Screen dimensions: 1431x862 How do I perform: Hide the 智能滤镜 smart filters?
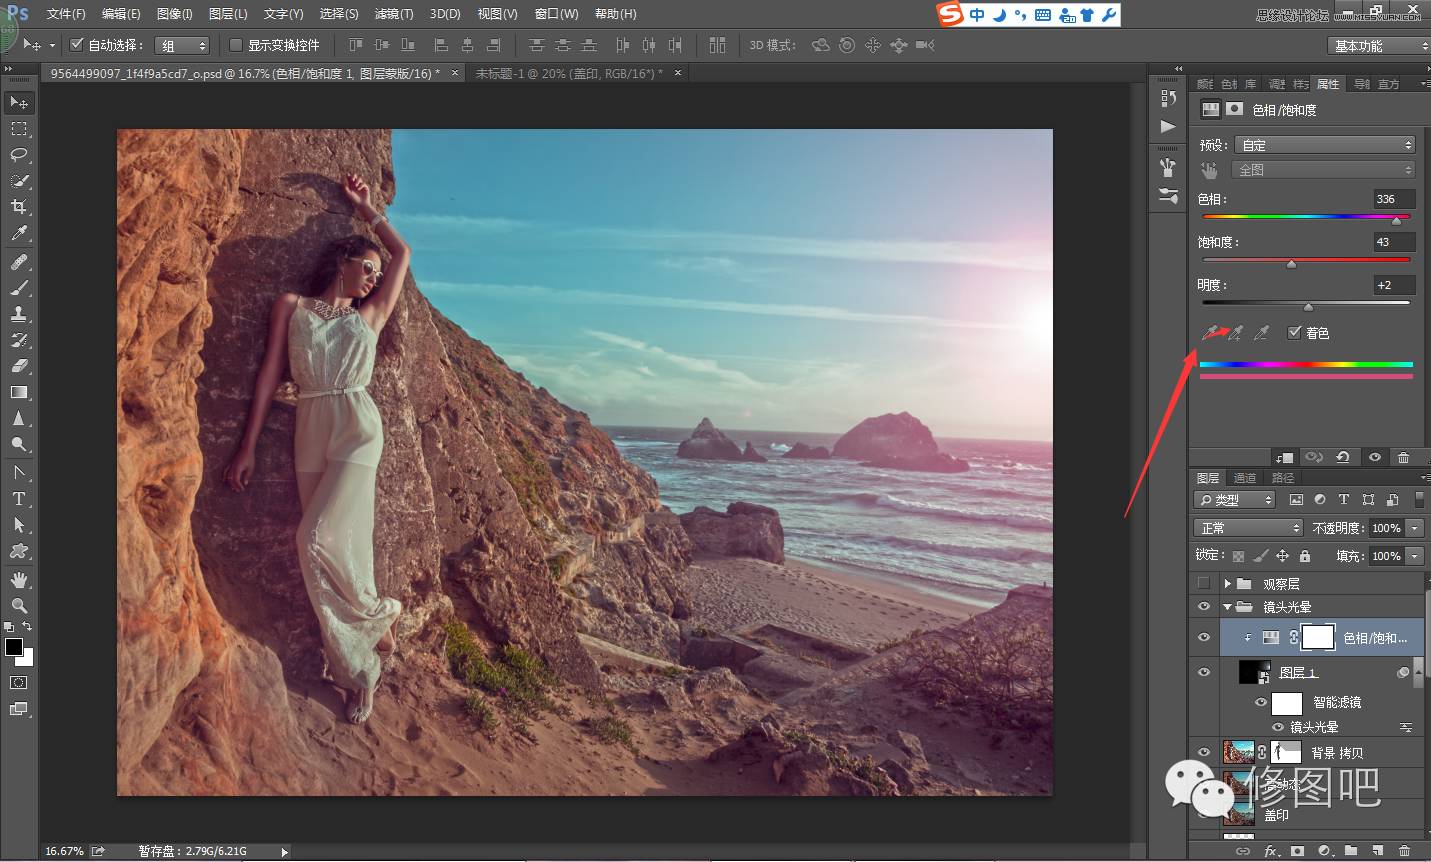[1261, 702]
